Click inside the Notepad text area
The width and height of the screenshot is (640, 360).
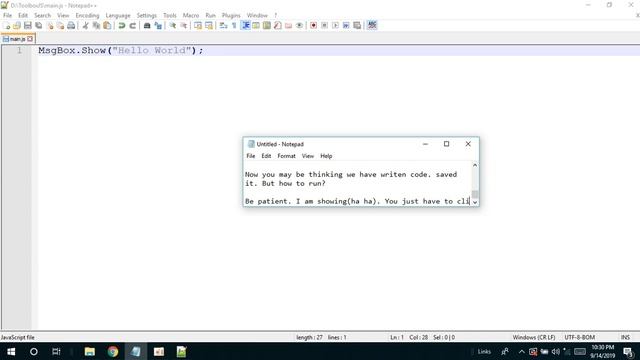[358, 184]
